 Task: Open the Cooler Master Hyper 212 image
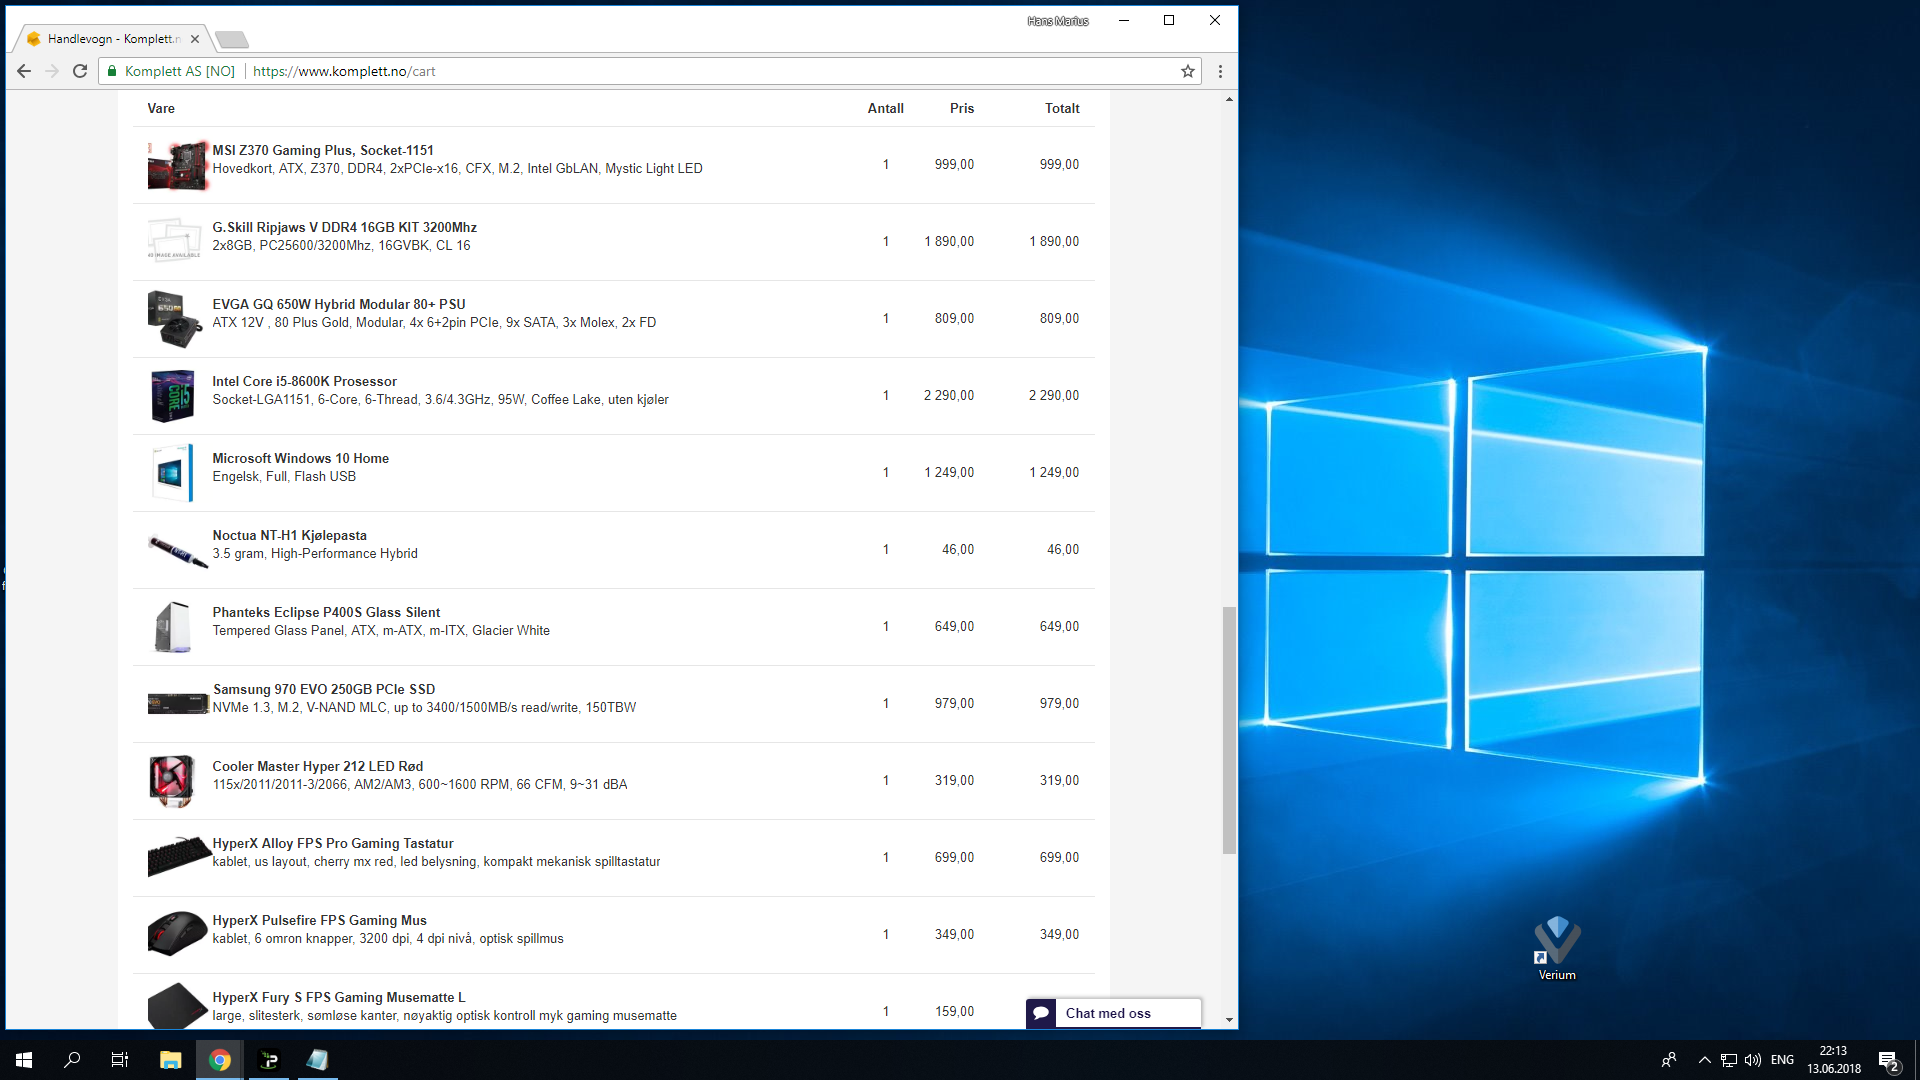[x=172, y=781]
